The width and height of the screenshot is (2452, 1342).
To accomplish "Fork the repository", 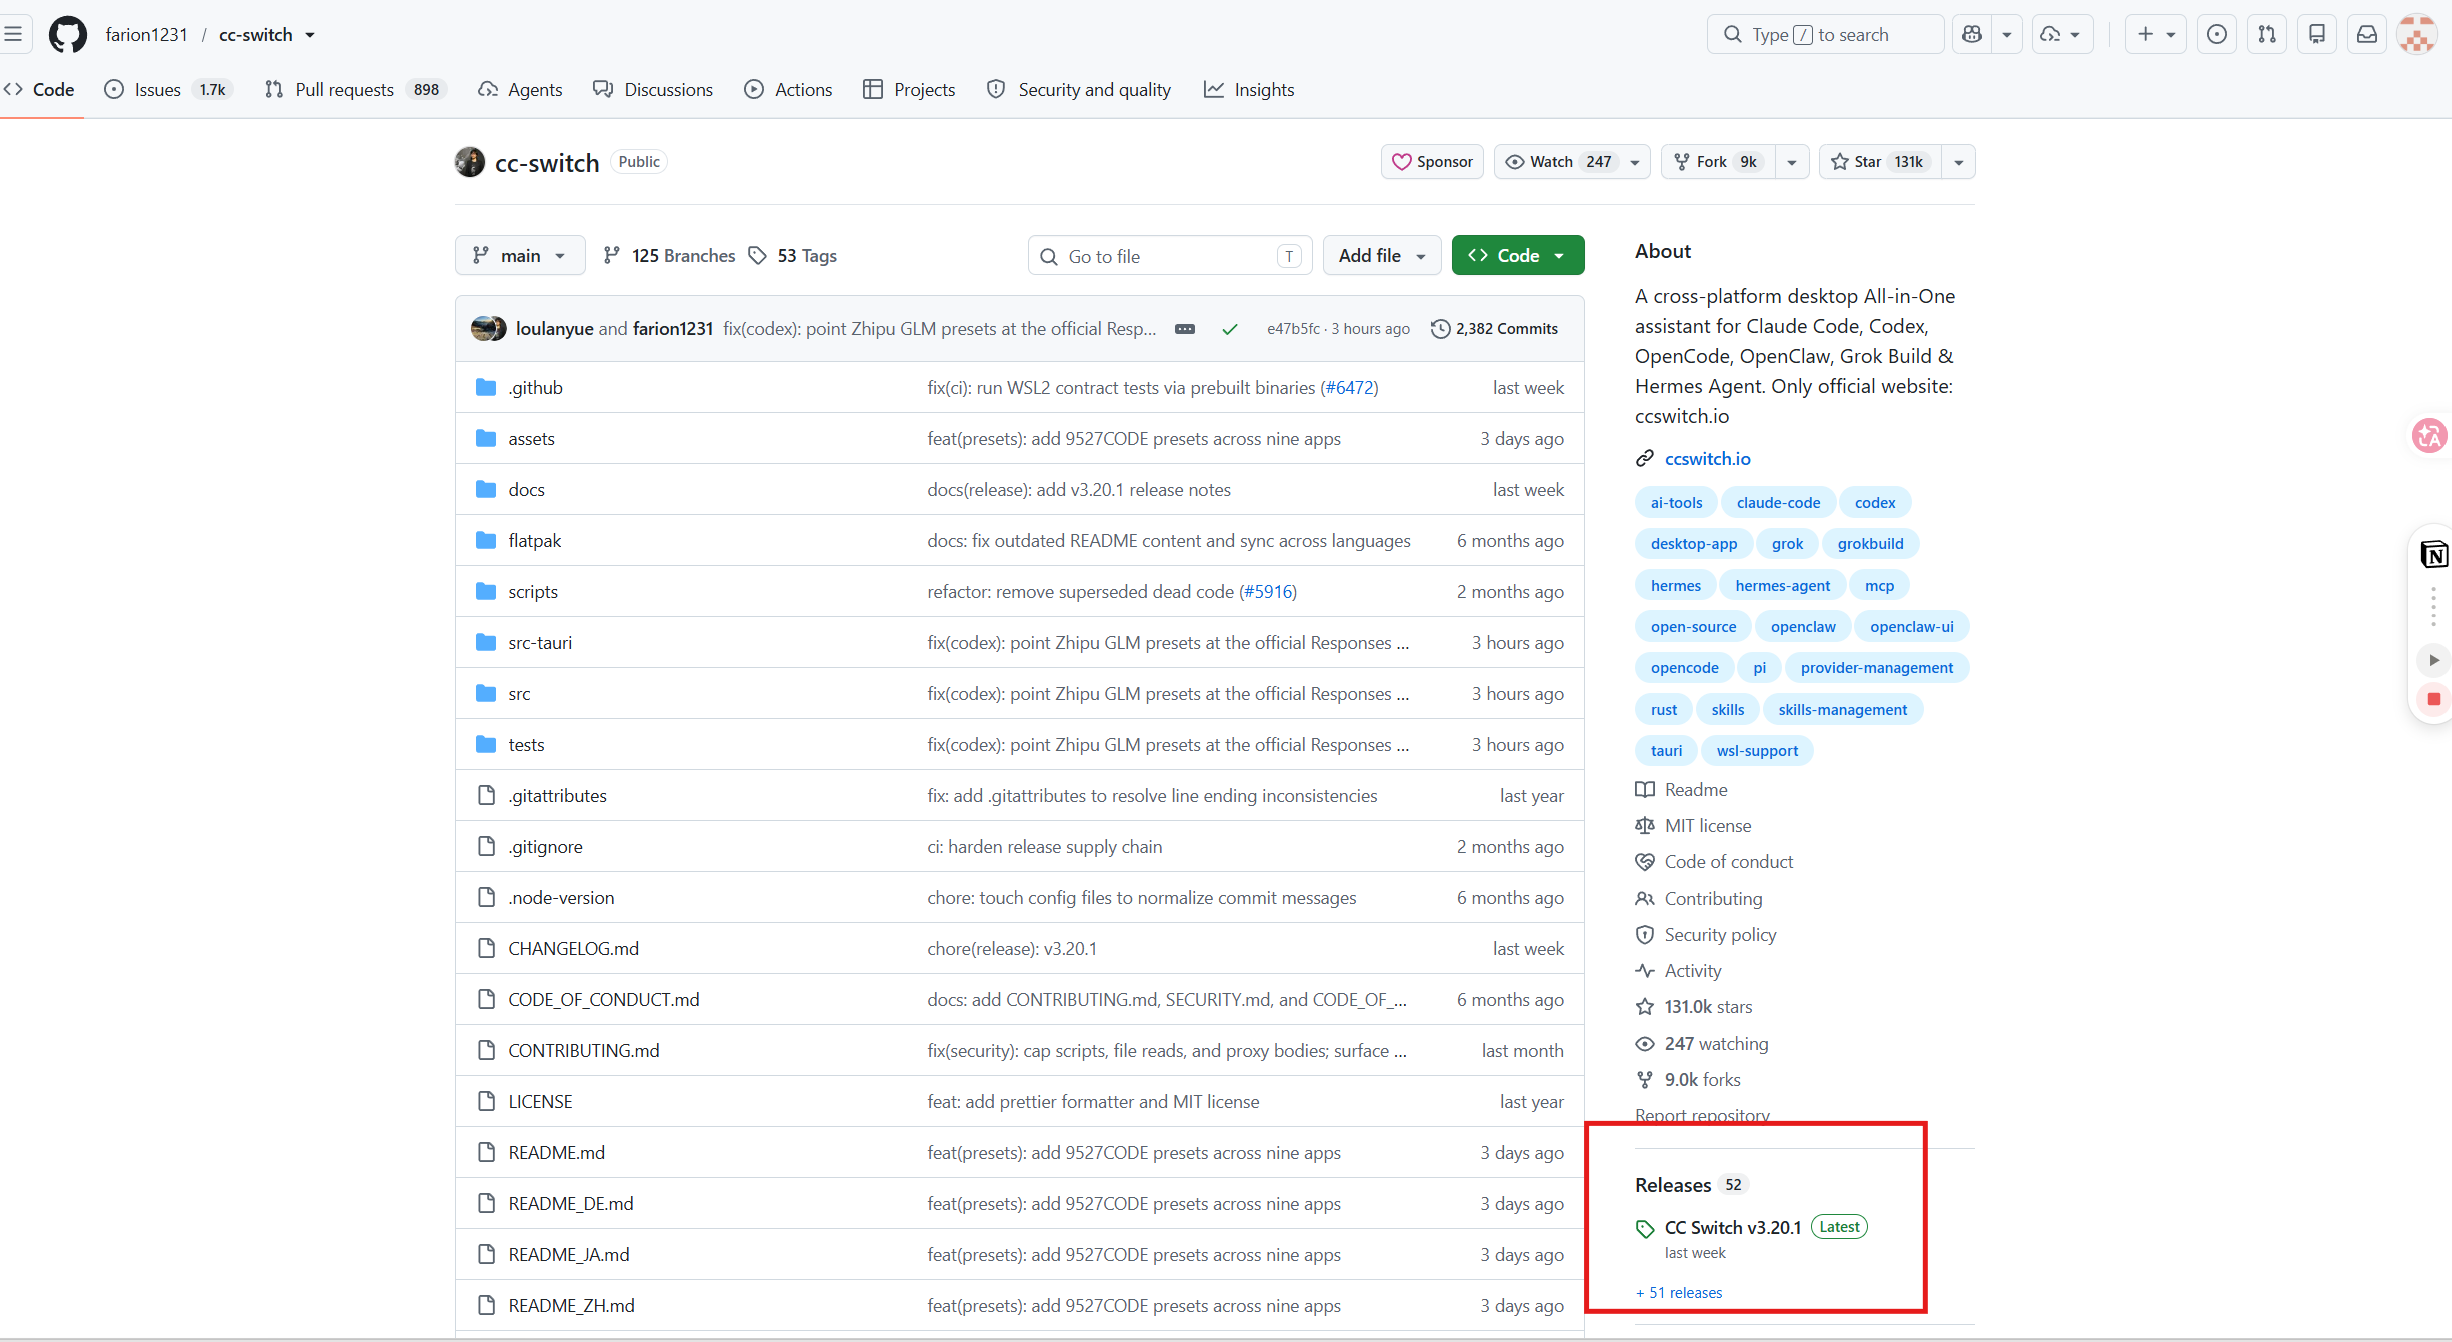I will click(x=1718, y=162).
